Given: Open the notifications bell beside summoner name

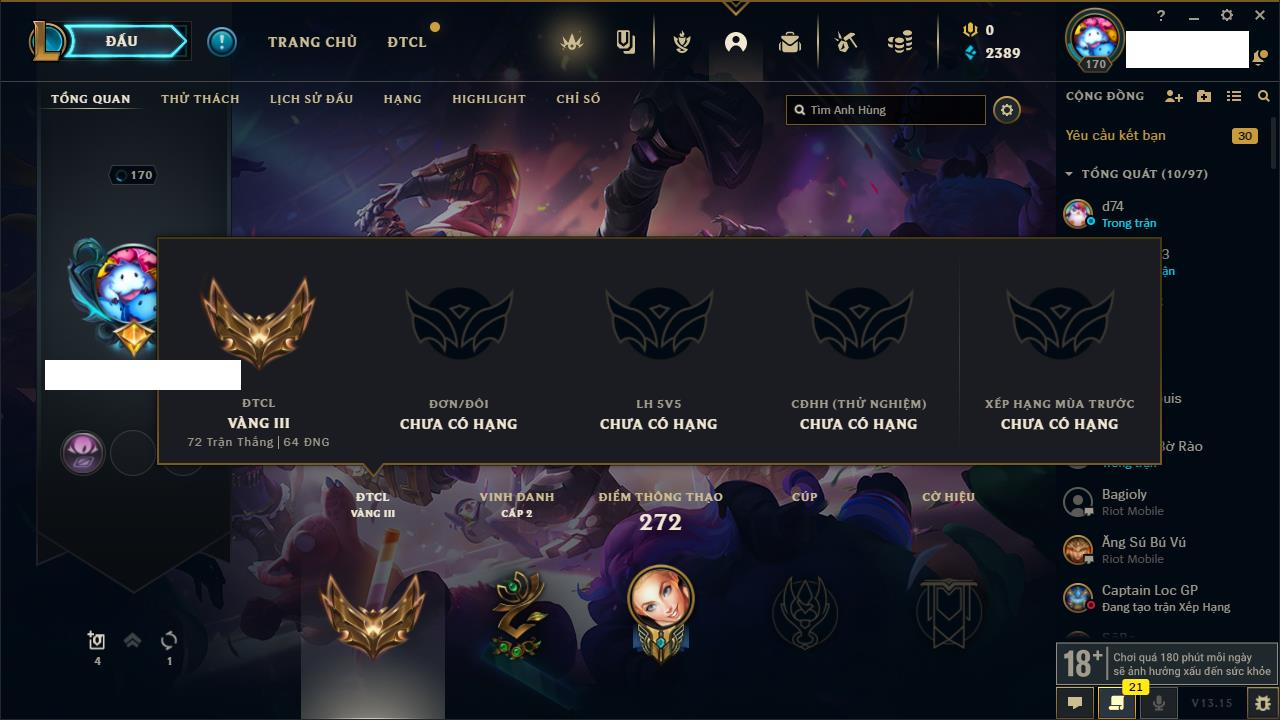Looking at the screenshot, I should [x=1257, y=58].
